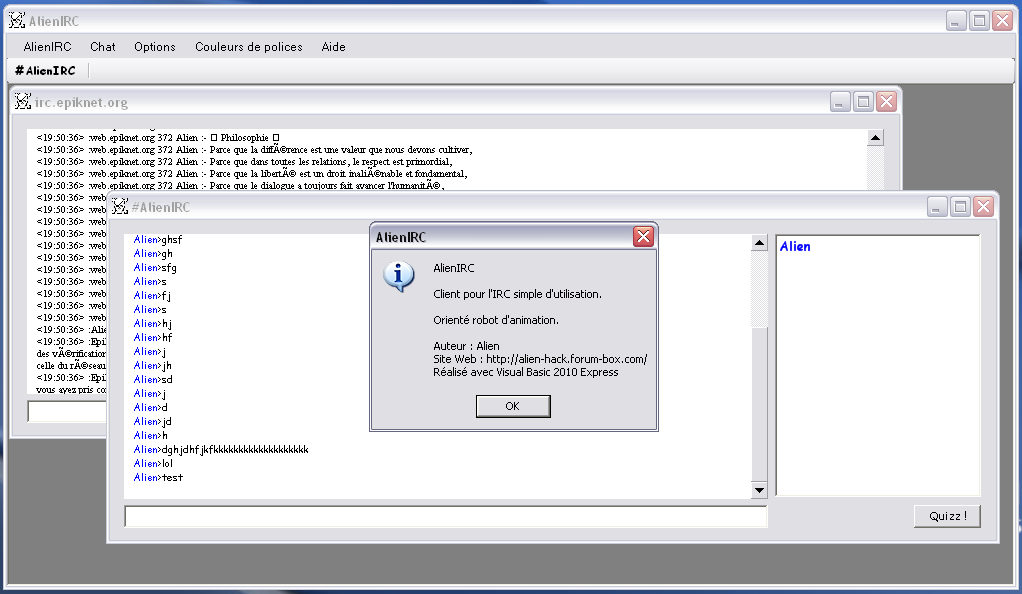This screenshot has width=1022, height=594.
Task: Focus the #AlienIRC message input field
Action: click(446, 516)
